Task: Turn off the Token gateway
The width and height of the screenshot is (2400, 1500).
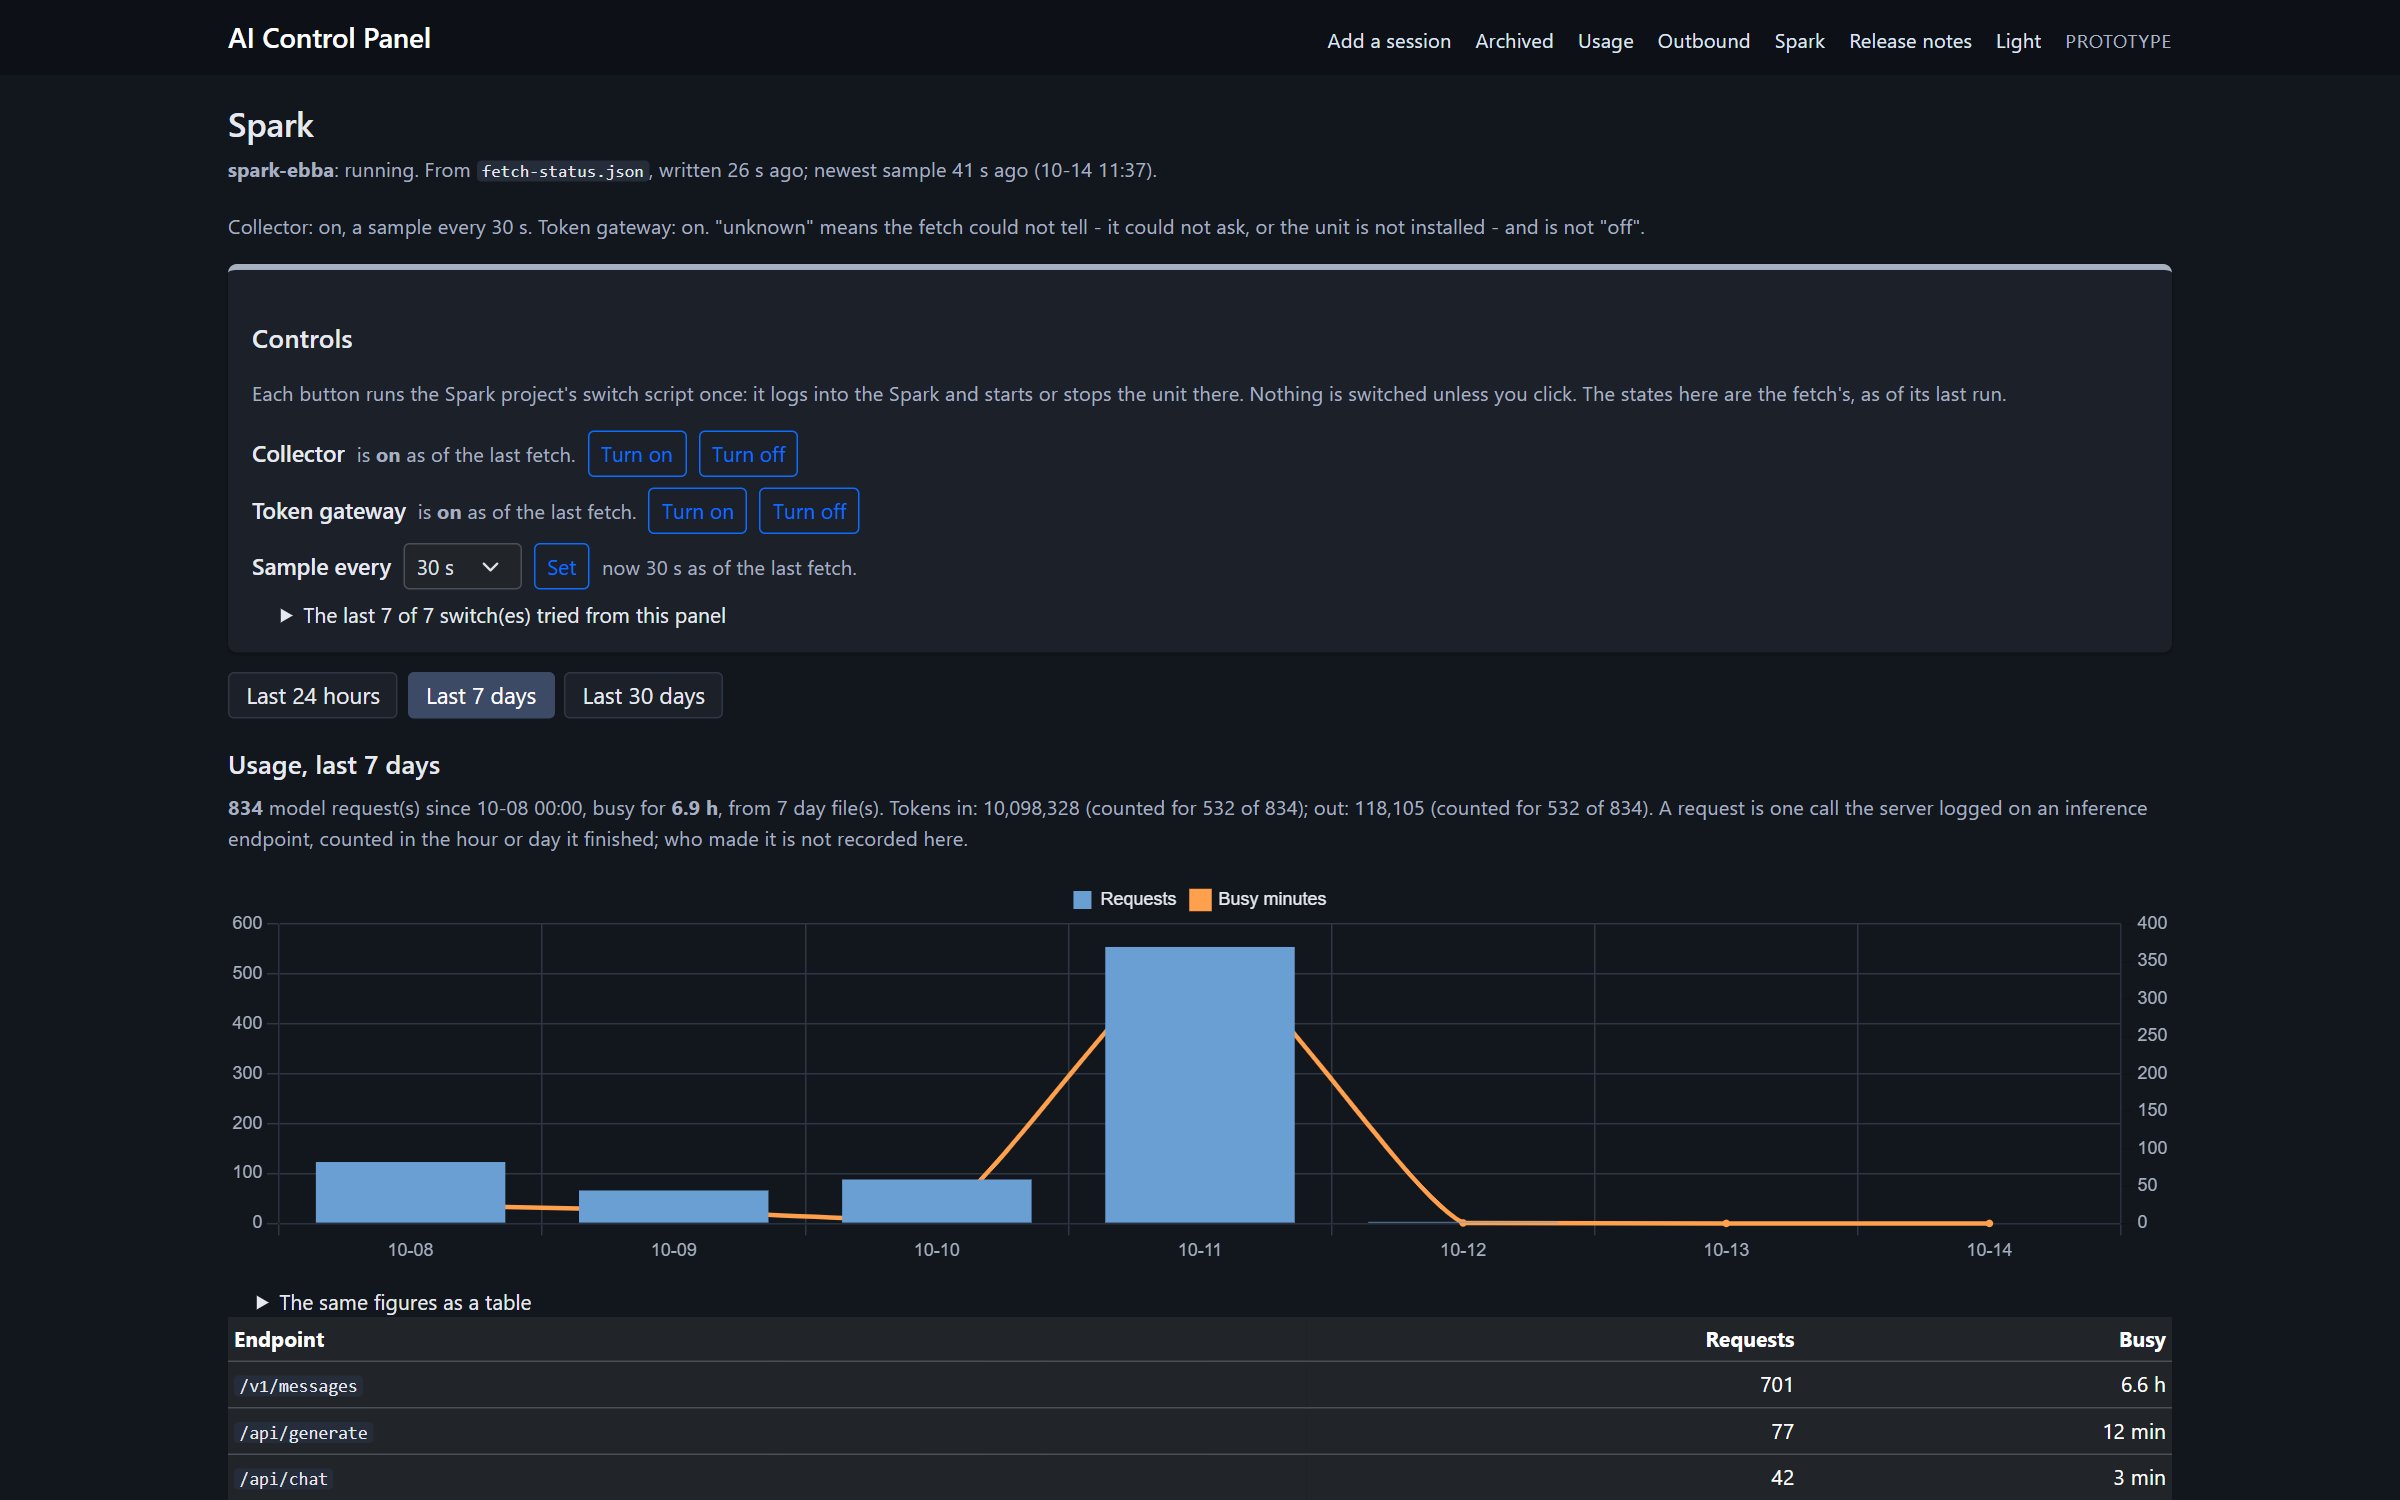Action: (809, 511)
